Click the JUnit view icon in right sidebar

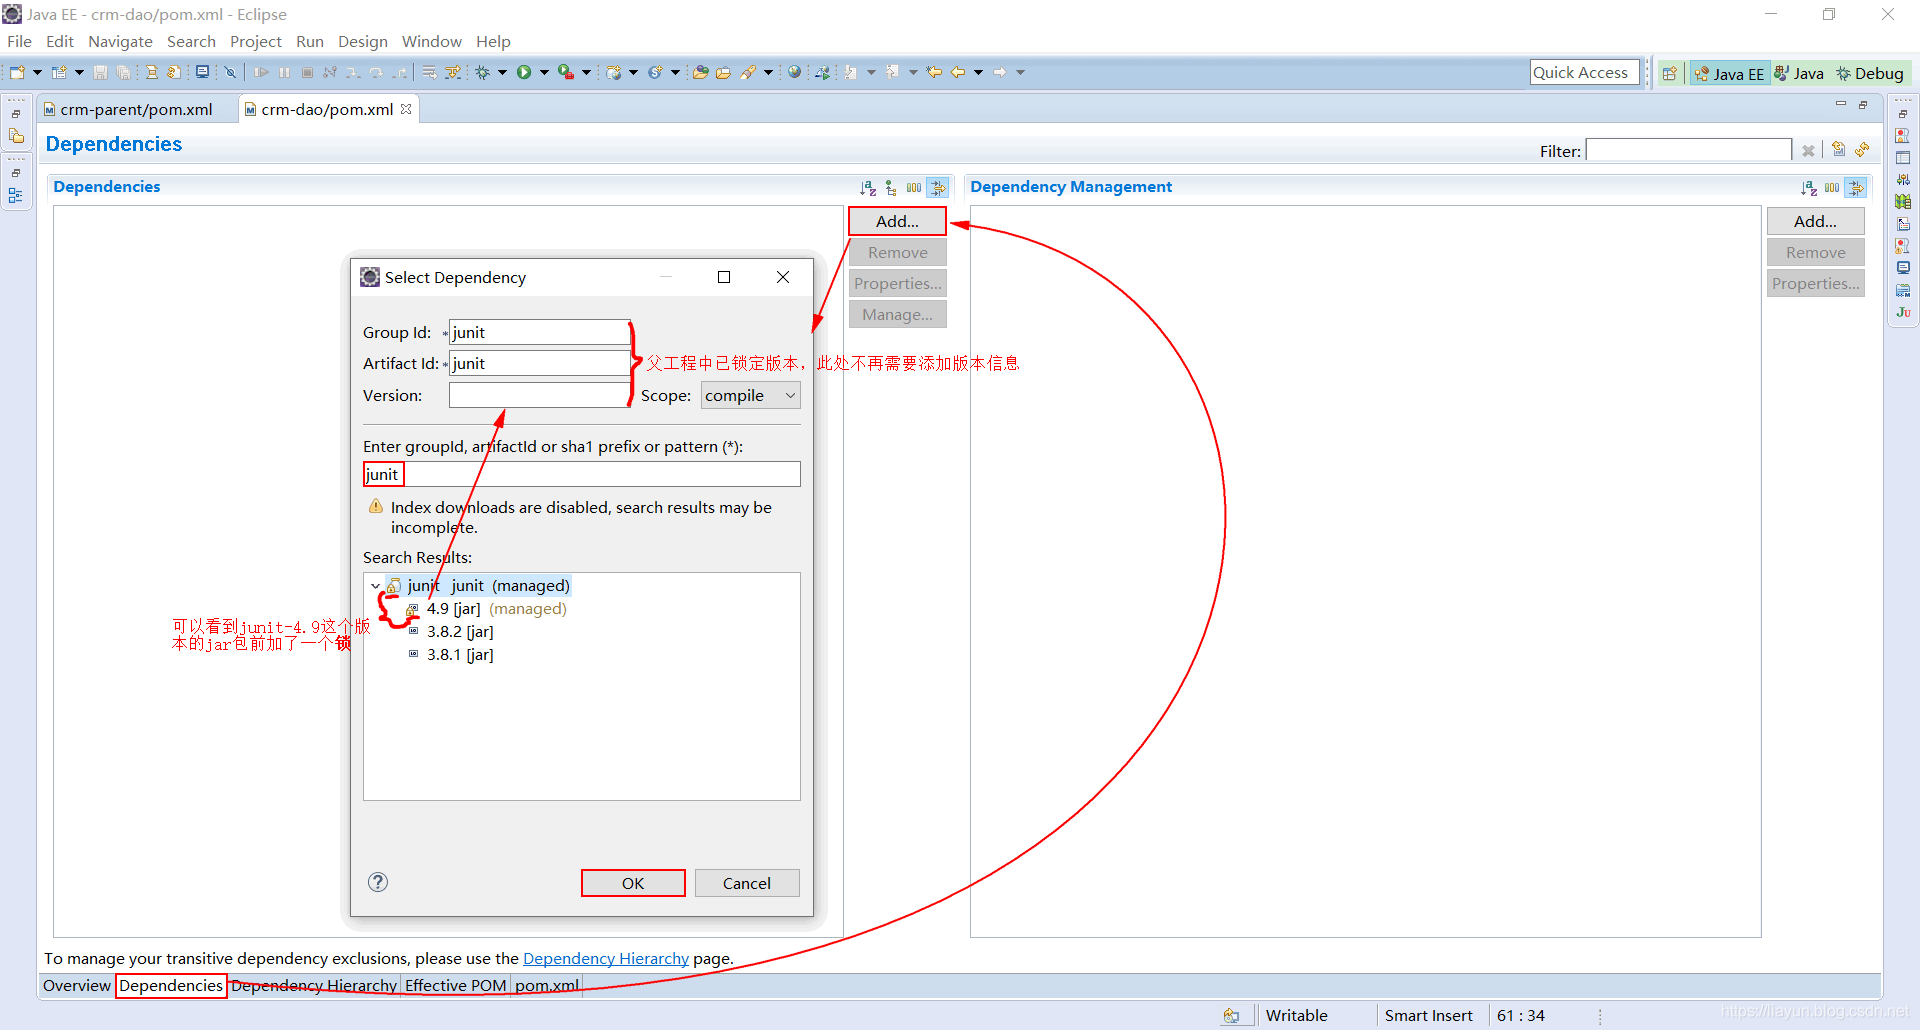[x=1903, y=312]
